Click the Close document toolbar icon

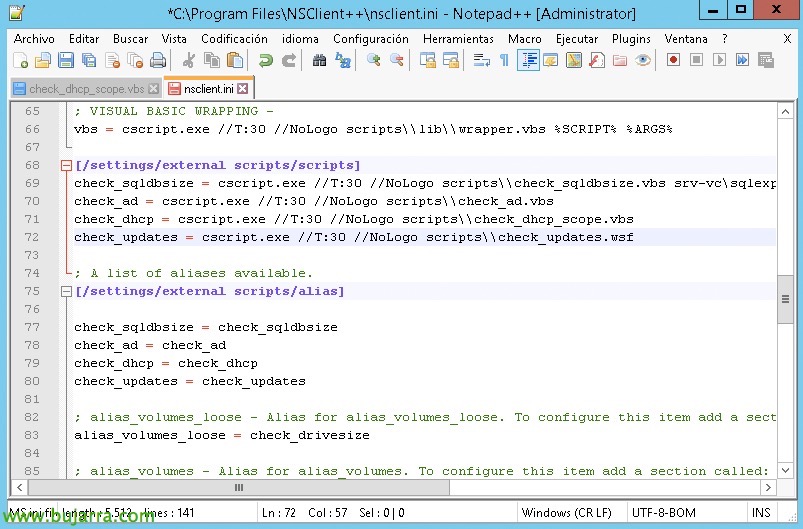click(112, 60)
